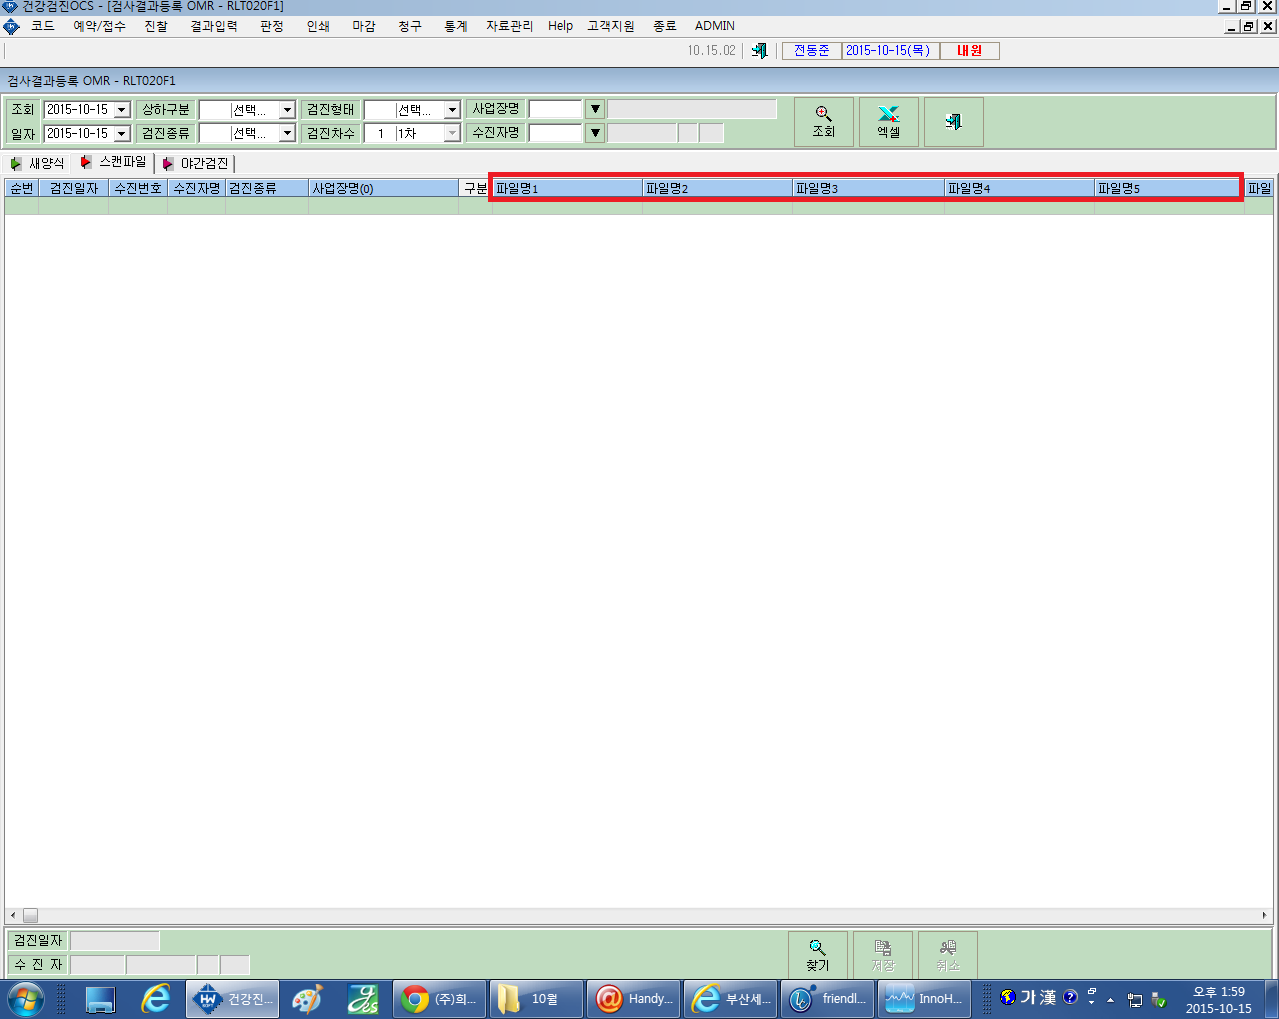Export results with the 엑셀 button

889,122
